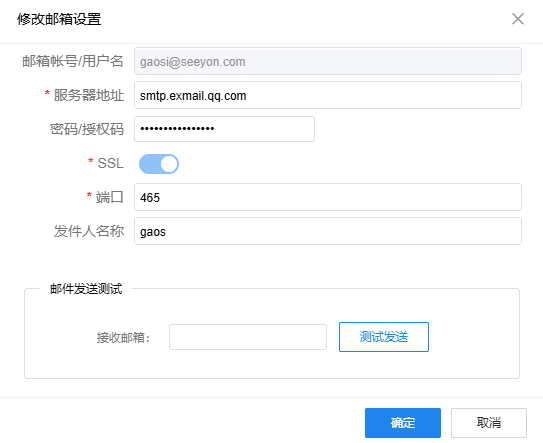
Task: Click the 发件人名称 field containing gaos
Action: pyautogui.click(x=328, y=231)
